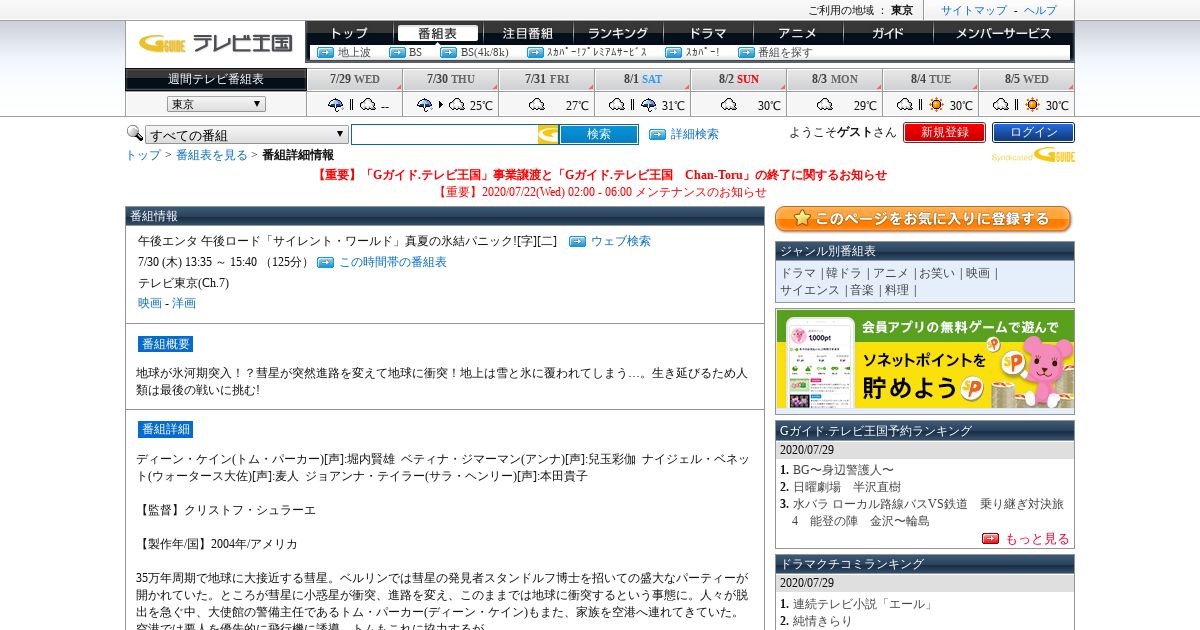Click the 番組表を見る breadcrumb link

point(212,155)
